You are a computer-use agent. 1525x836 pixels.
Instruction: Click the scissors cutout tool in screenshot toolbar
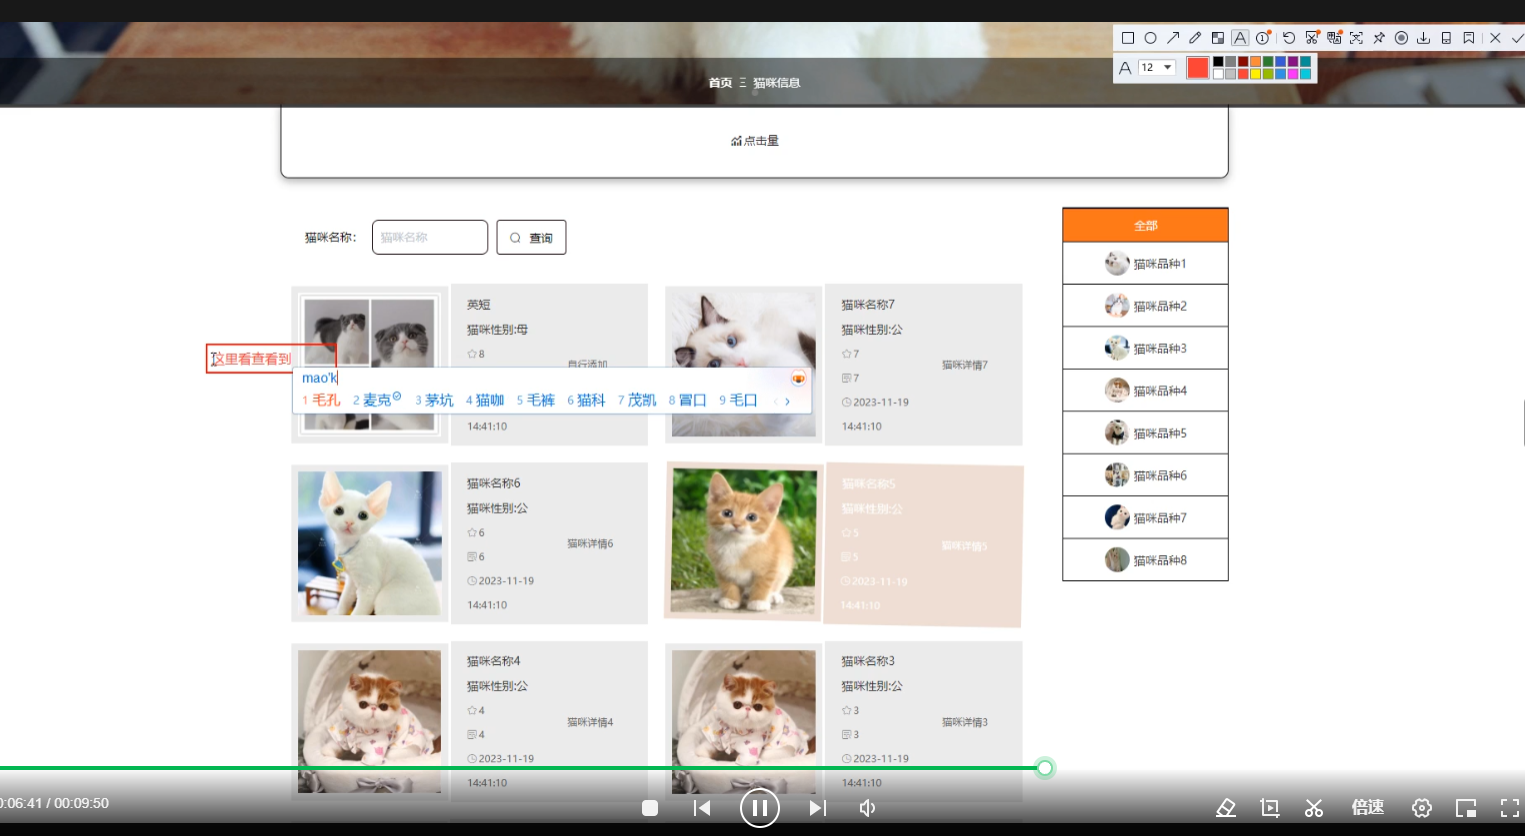[x=1312, y=38]
